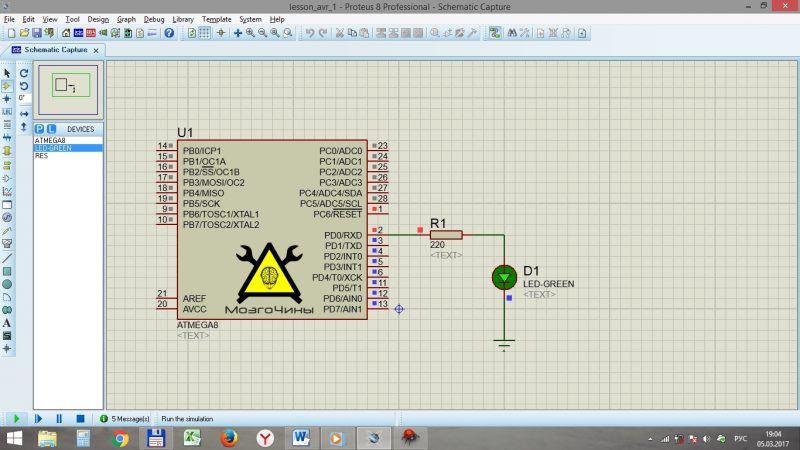The image size is (800, 450).
Task: Activate Component Mode tool in side toolbar
Action: 7,86
